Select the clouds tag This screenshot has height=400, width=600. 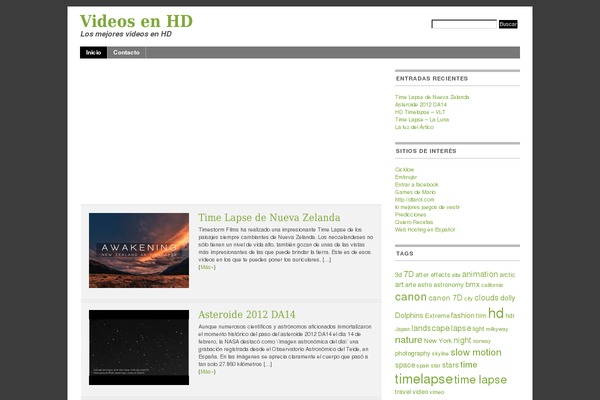click(x=486, y=298)
